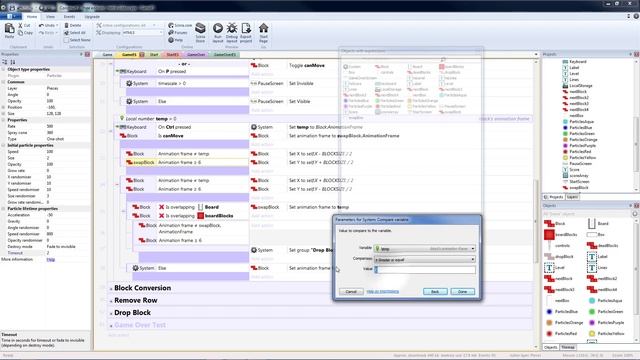Screen dimensions: 640x360
Task: Click the Objects panel vertical scrollbar
Action: tap(637, 278)
